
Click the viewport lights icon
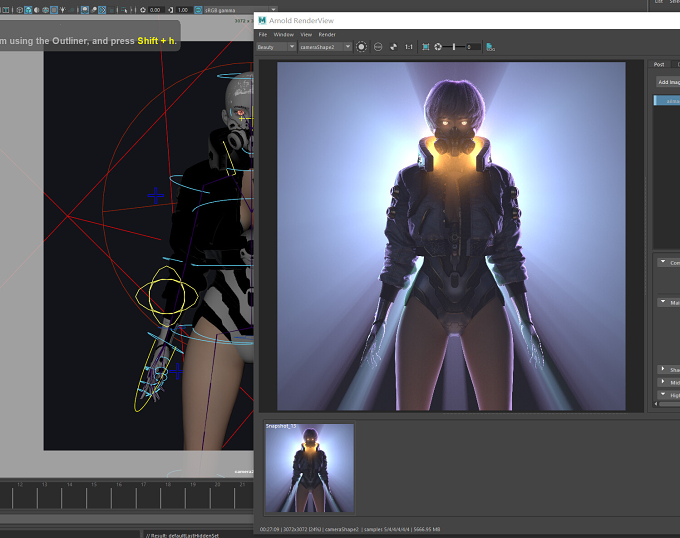[x=63, y=10]
